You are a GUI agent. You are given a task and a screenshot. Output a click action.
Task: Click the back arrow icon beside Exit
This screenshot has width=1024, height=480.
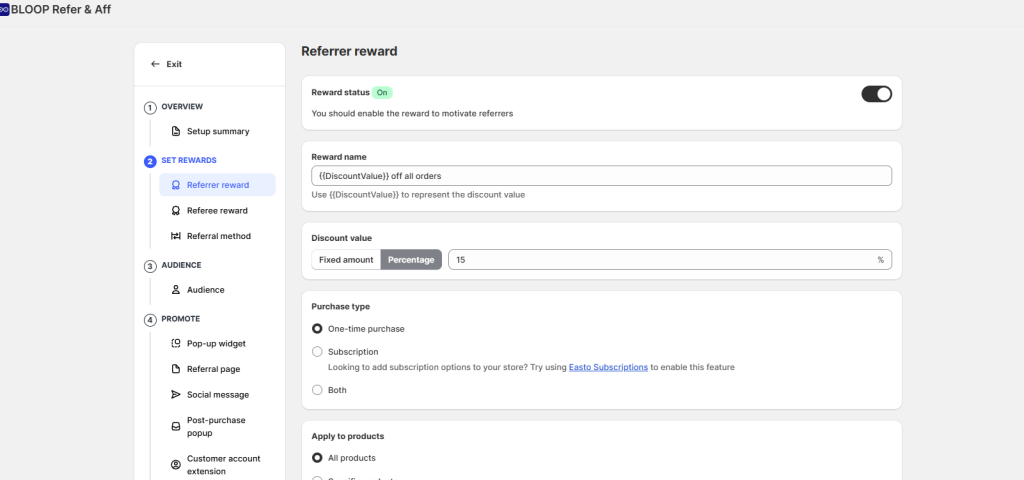155,64
